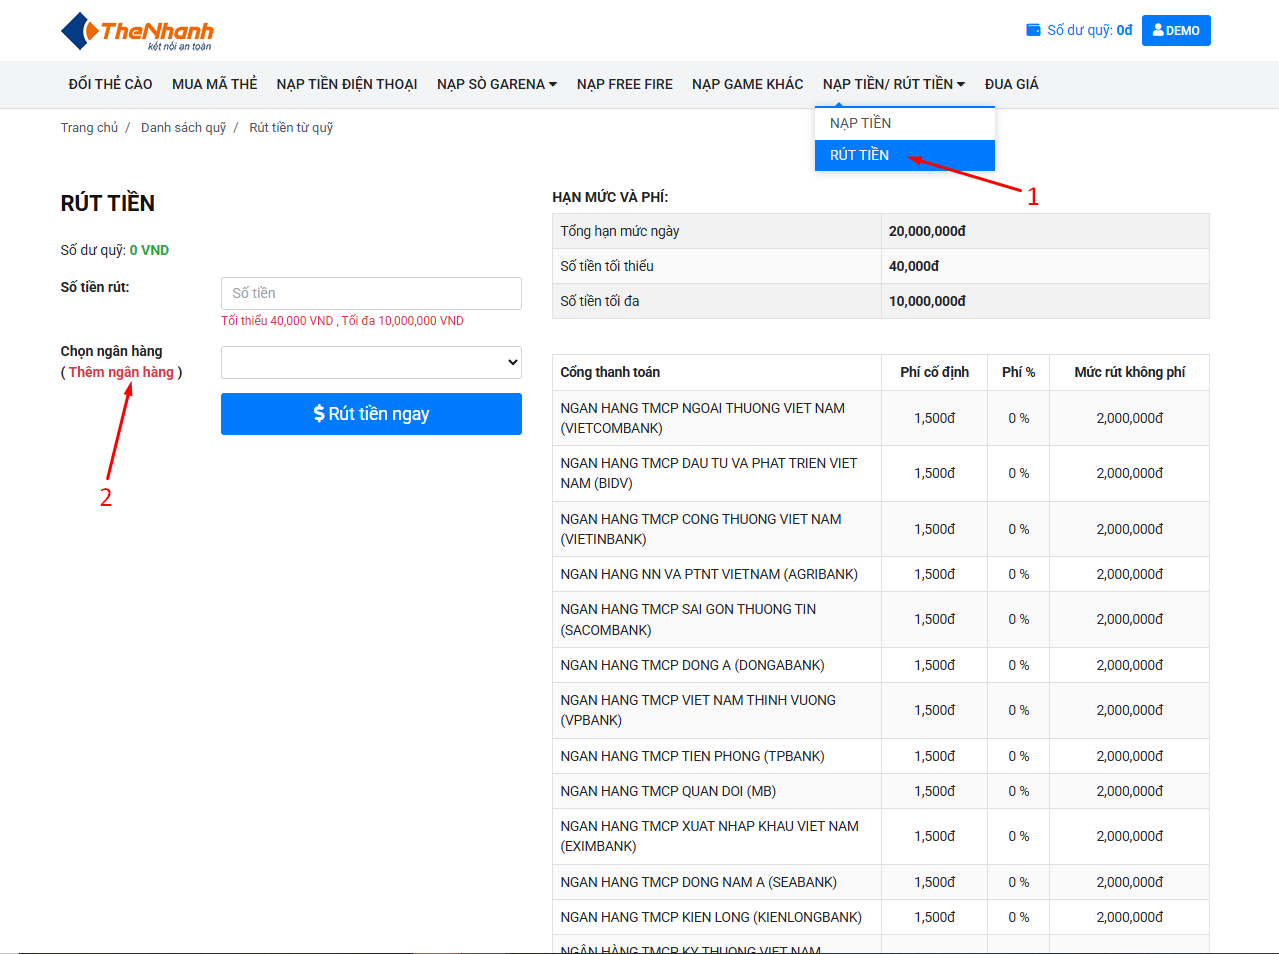The width and height of the screenshot is (1279, 954).
Task: Open the ĐUA GIÁ menu item
Action: (1012, 84)
